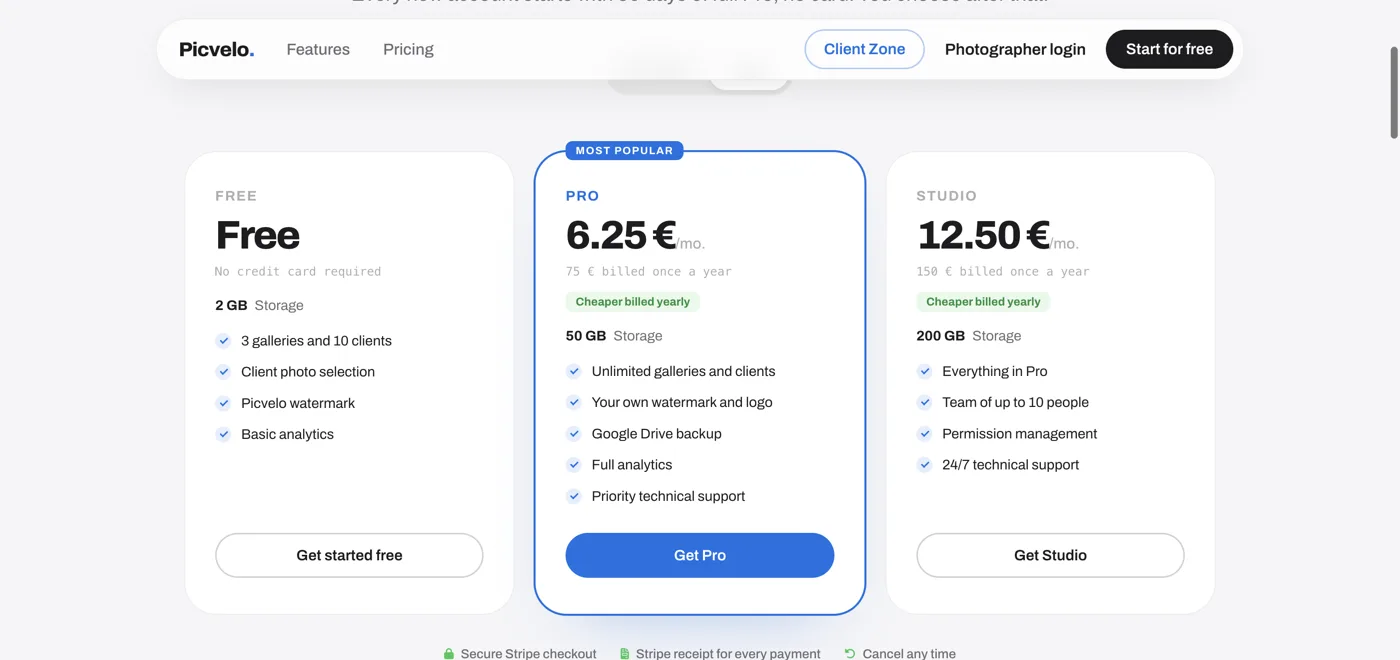Click the 200 GB Storage text

969,336
